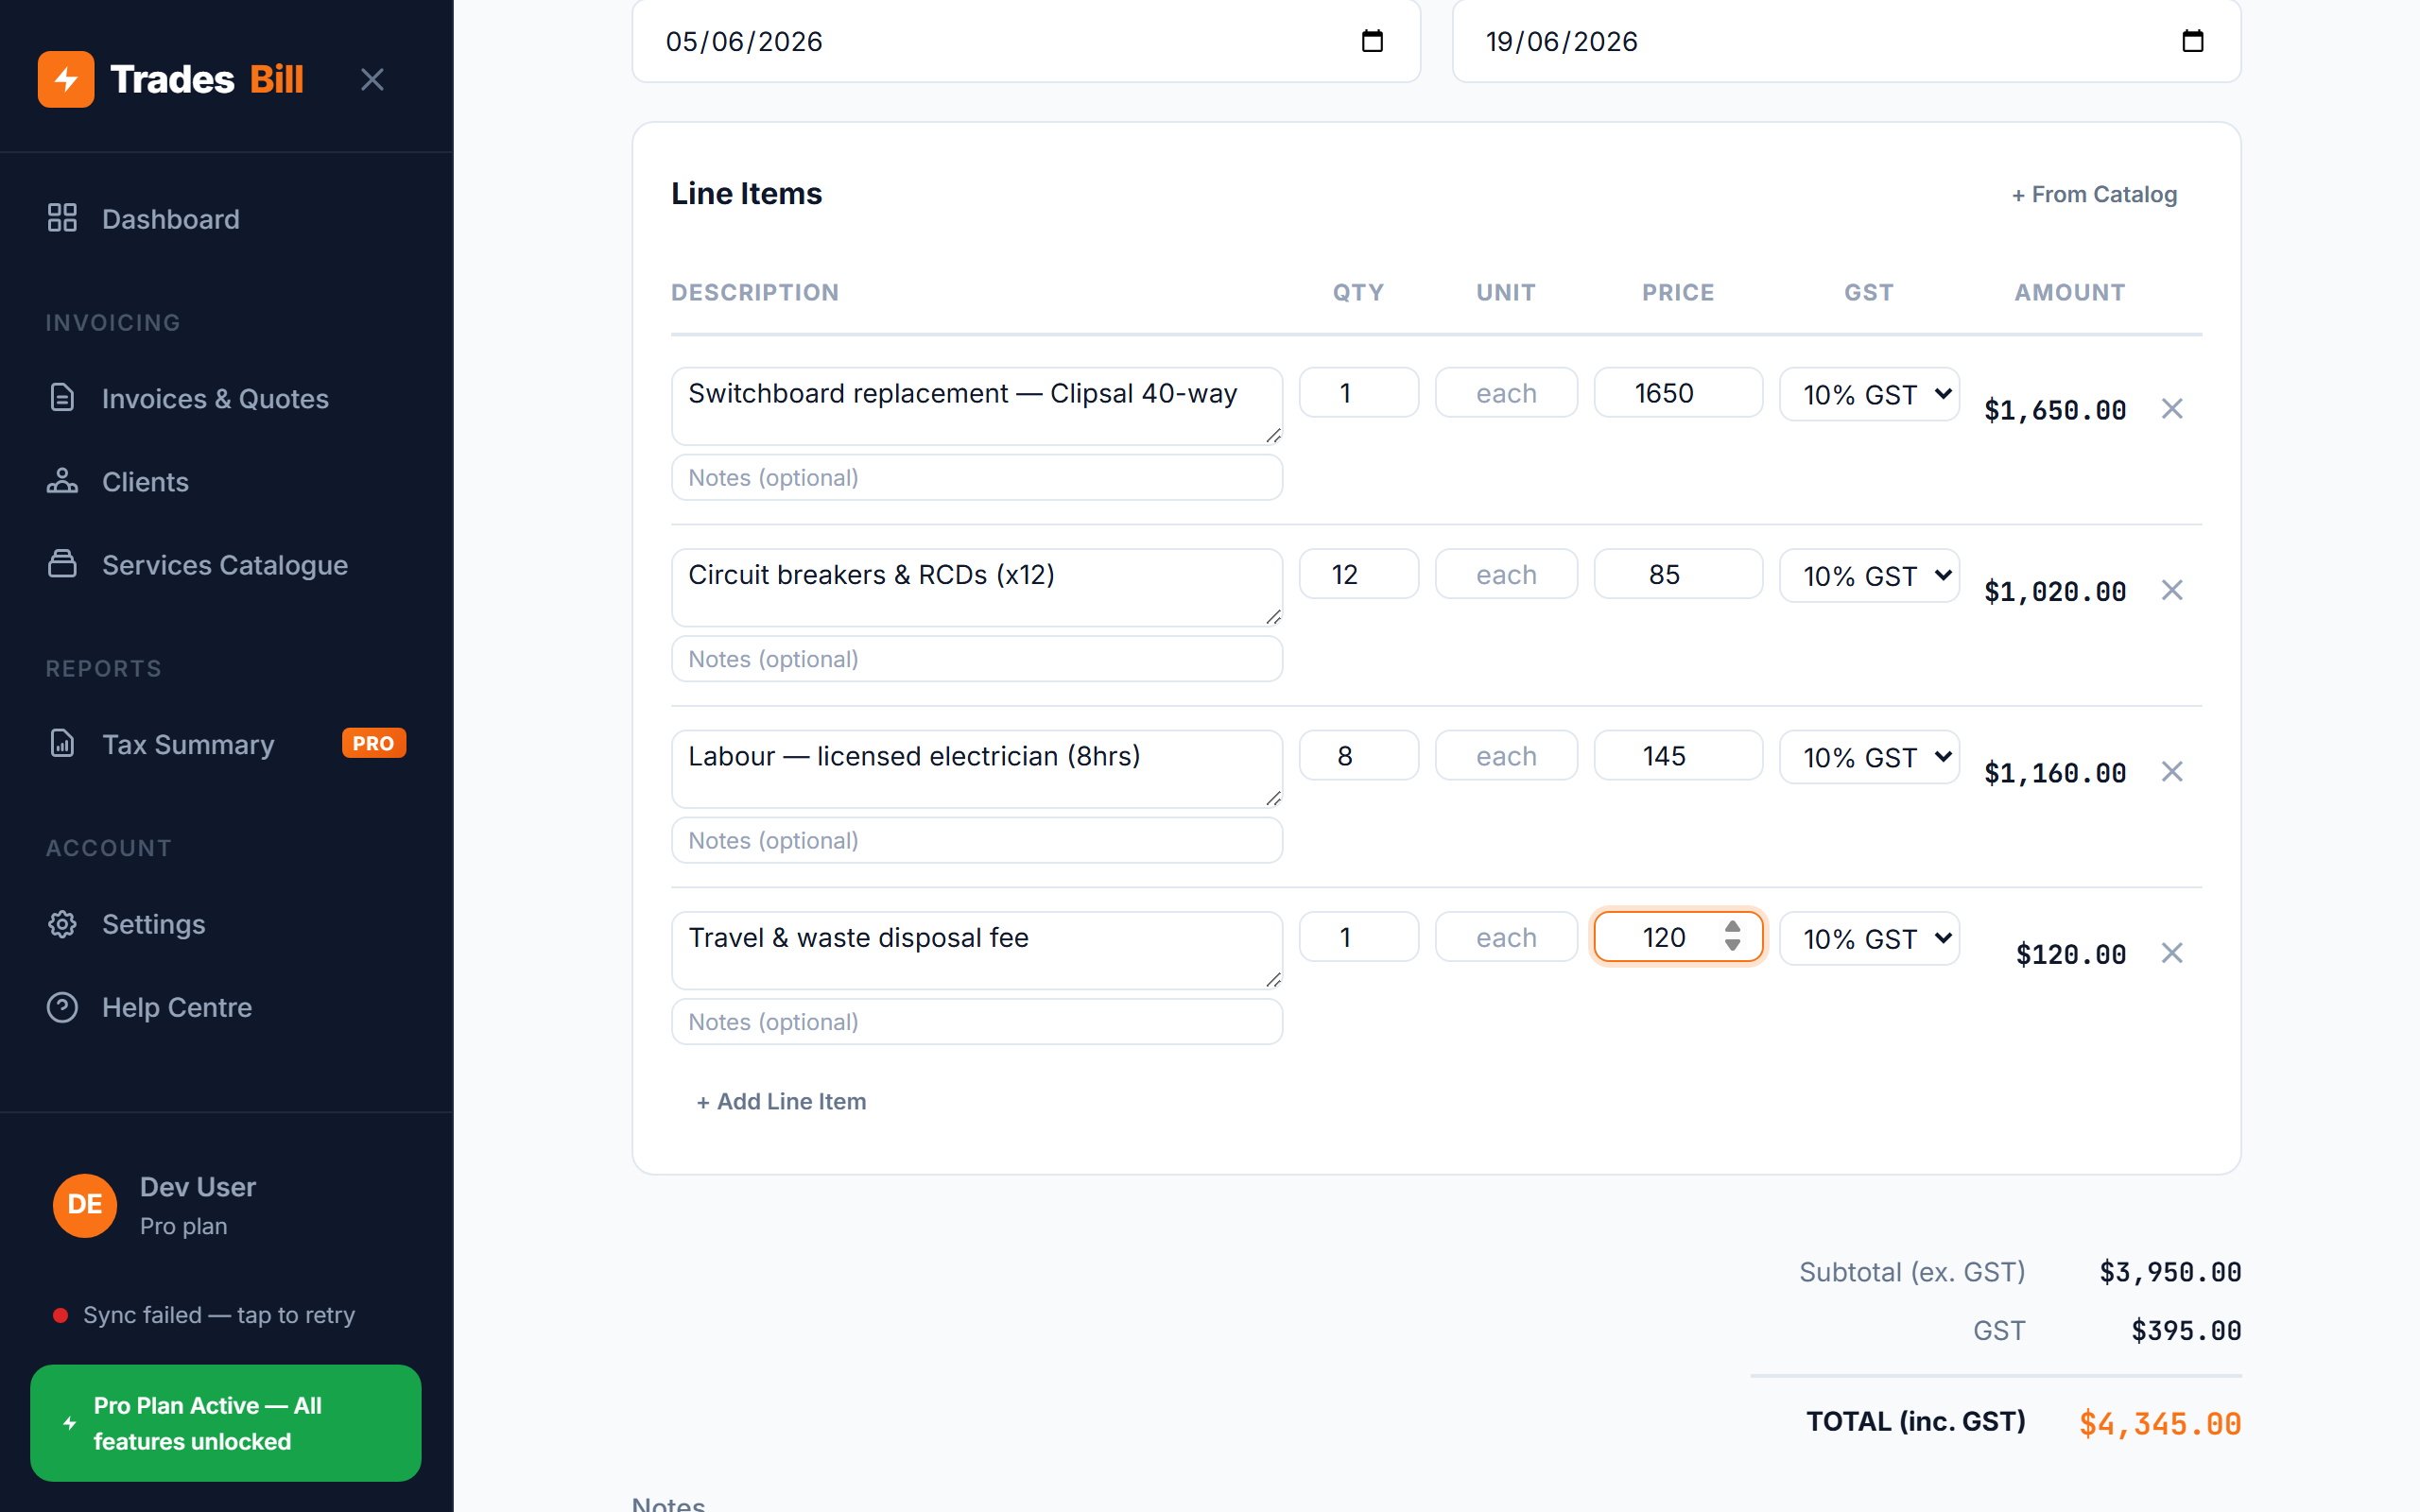Edit Switchboard replacement description field

[x=977, y=406]
